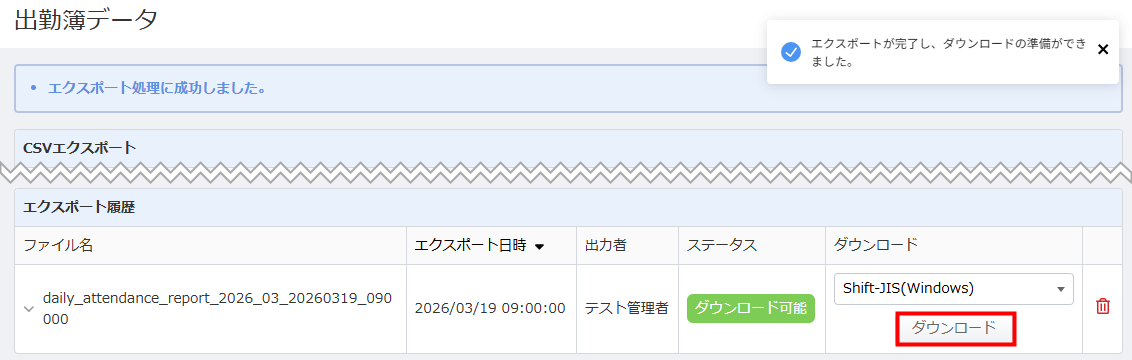Open the Shift-JIS(Windows) encoding dropdown
The height and width of the screenshot is (360, 1132).
tap(954, 289)
